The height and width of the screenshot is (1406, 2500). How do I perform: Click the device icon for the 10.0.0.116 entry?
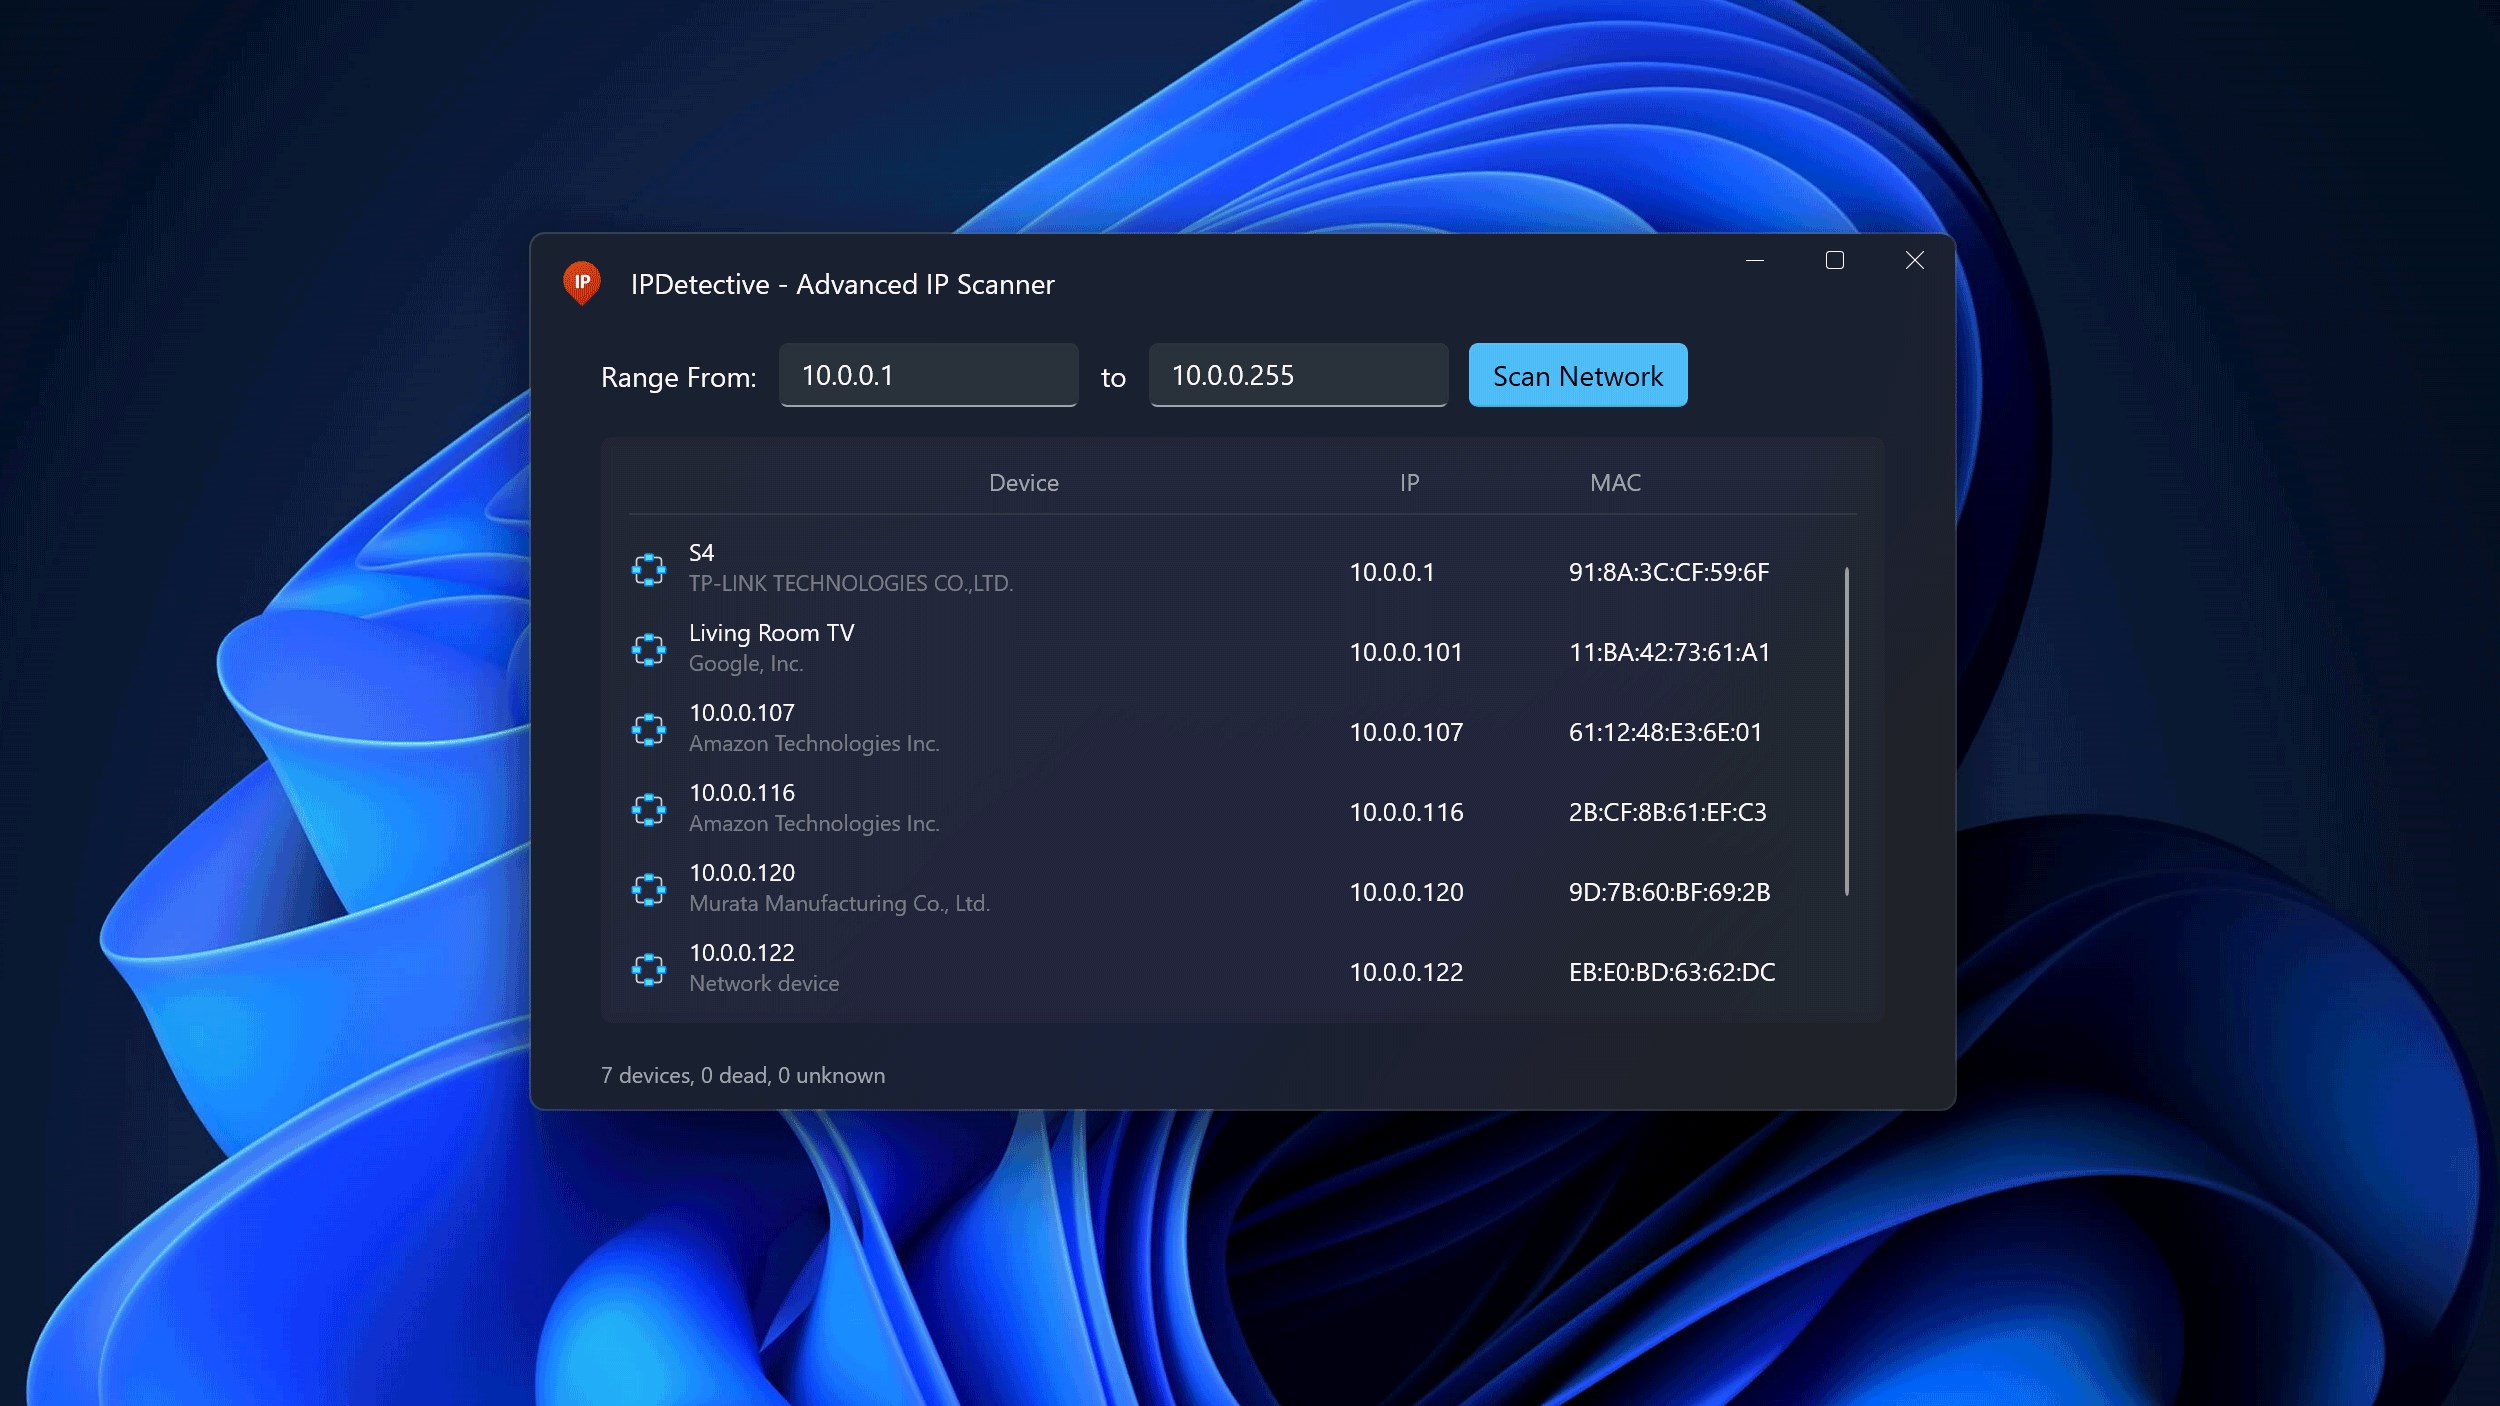[648, 809]
